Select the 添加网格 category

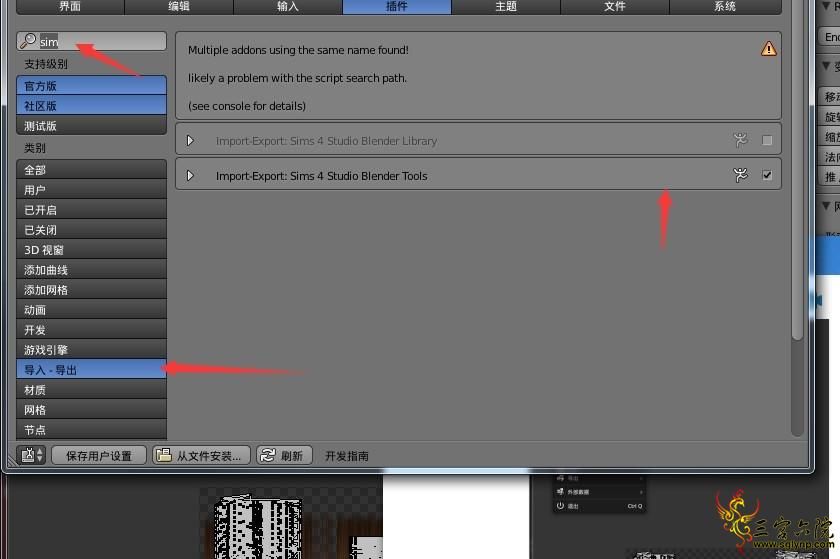[92, 289]
